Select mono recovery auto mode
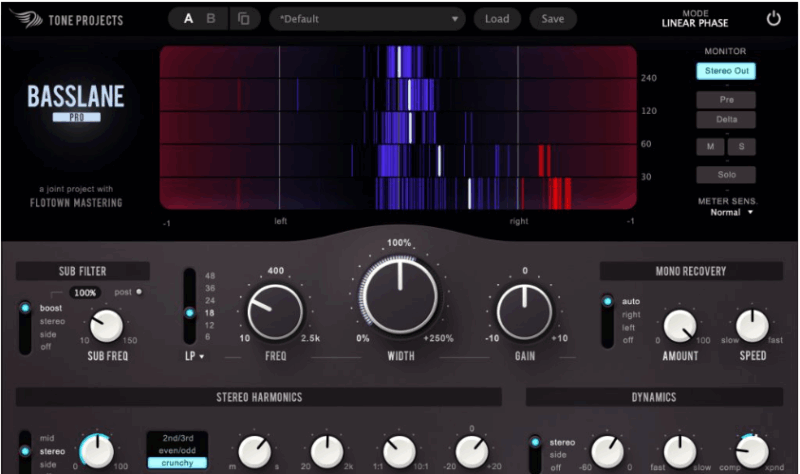 coord(631,302)
